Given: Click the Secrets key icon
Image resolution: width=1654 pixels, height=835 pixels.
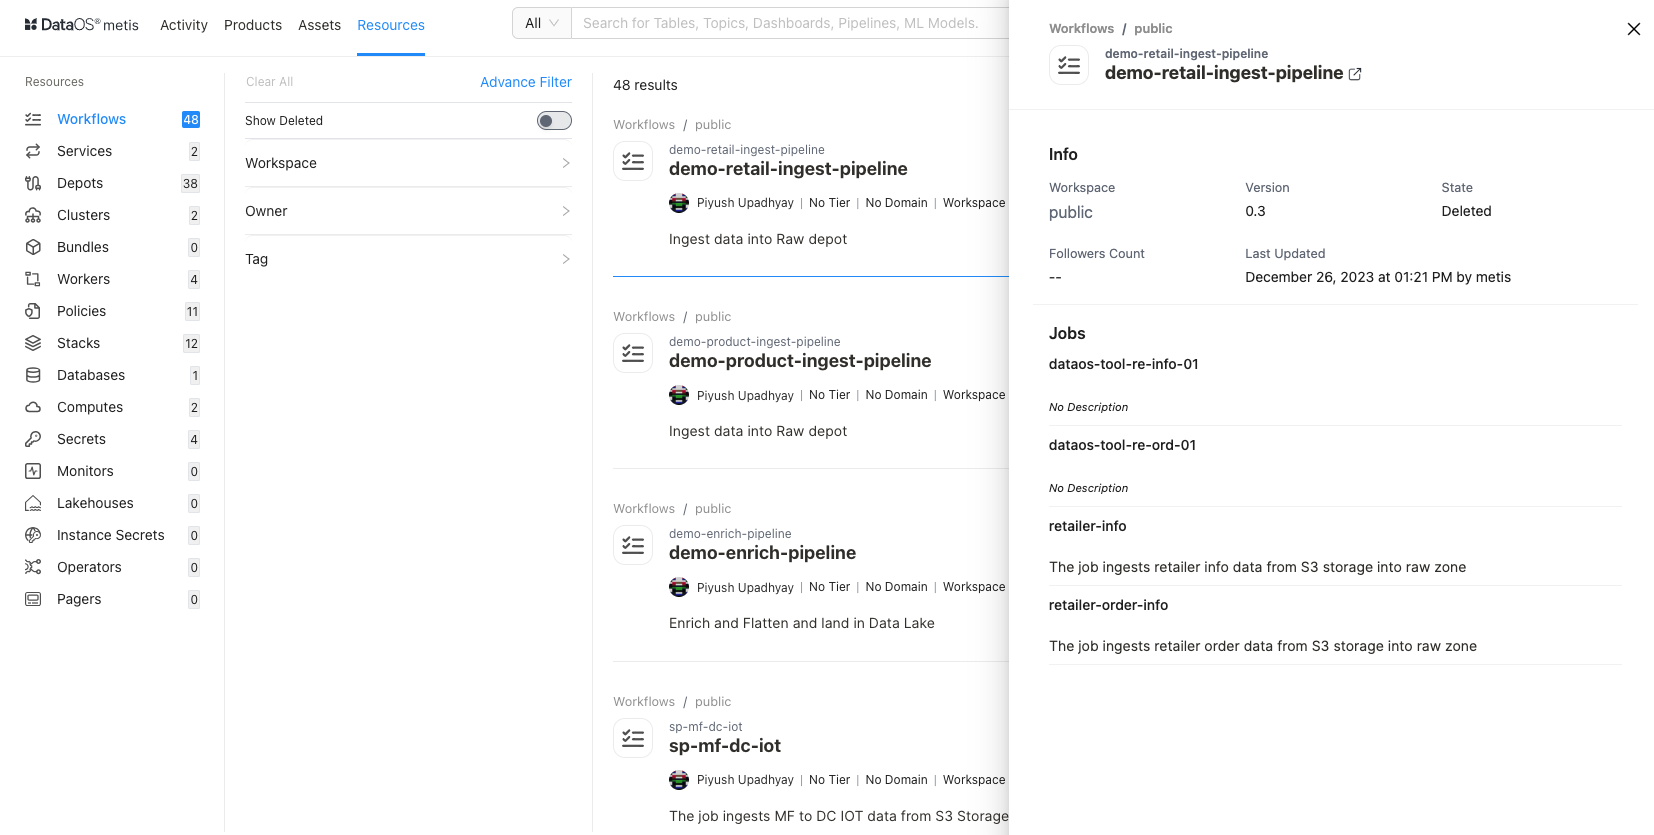Looking at the screenshot, I should point(33,439).
